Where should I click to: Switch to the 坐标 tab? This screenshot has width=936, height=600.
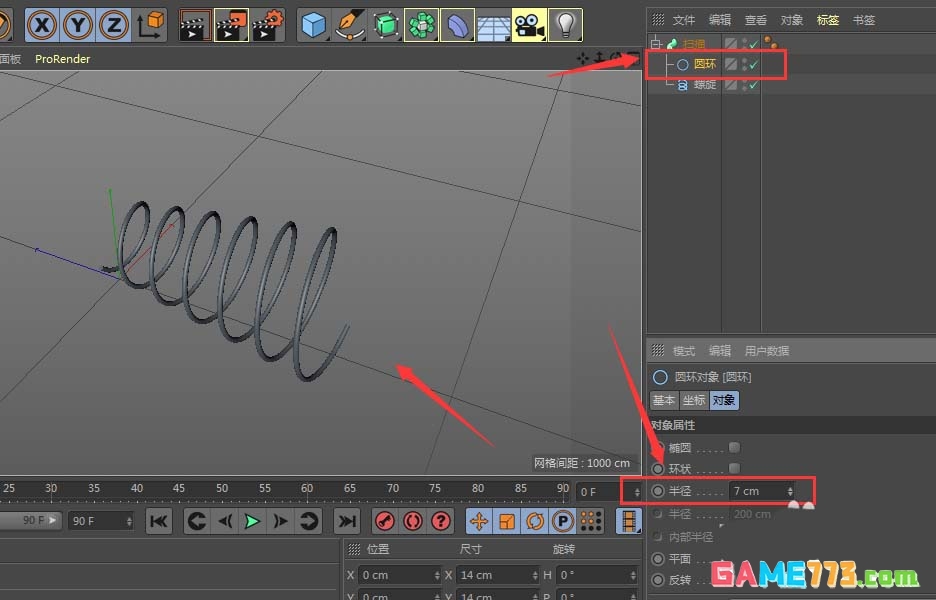click(692, 399)
